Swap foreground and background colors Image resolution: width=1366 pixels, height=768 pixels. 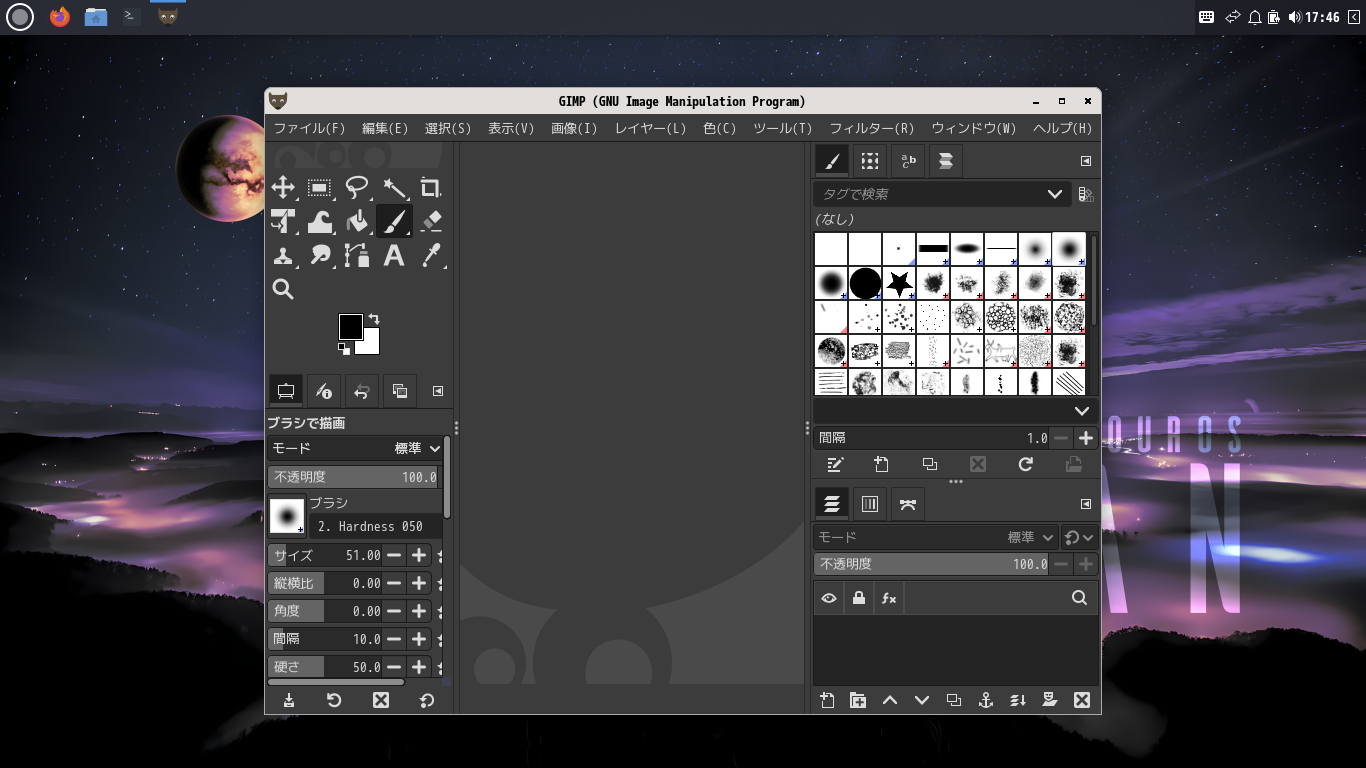(374, 319)
